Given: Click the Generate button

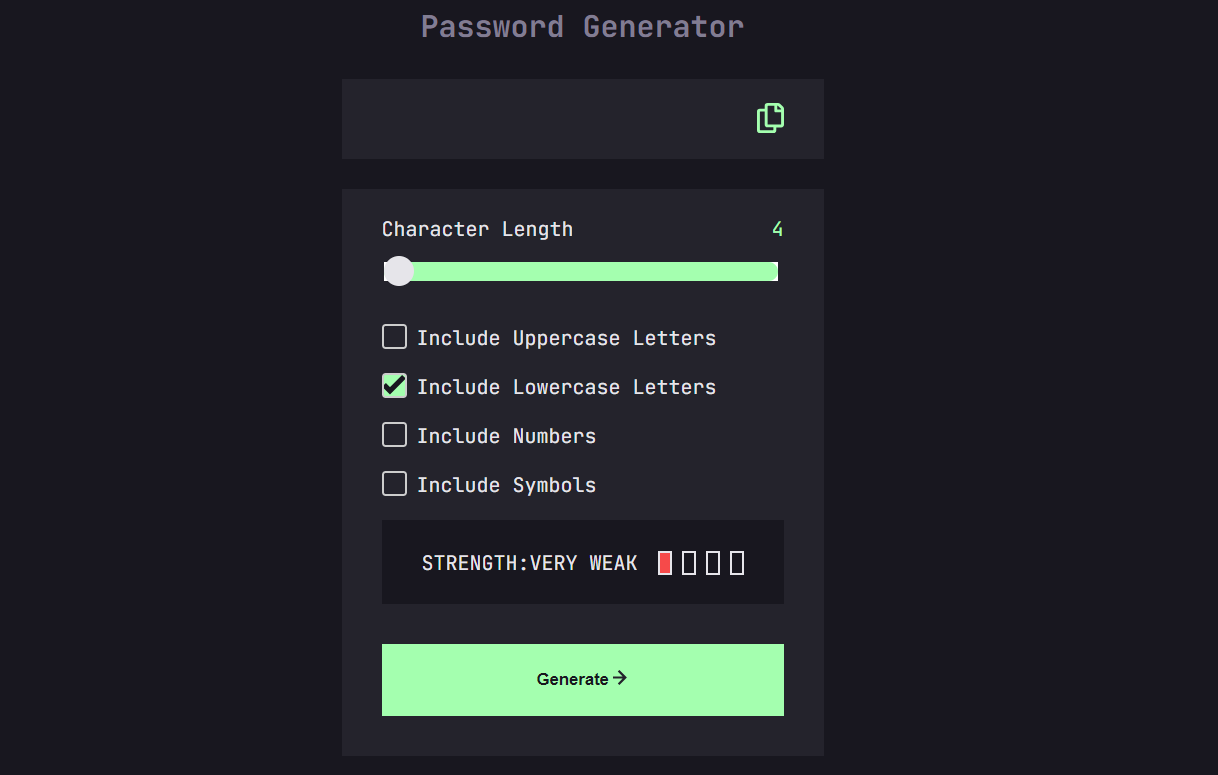Looking at the screenshot, I should pyautogui.click(x=582, y=678).
